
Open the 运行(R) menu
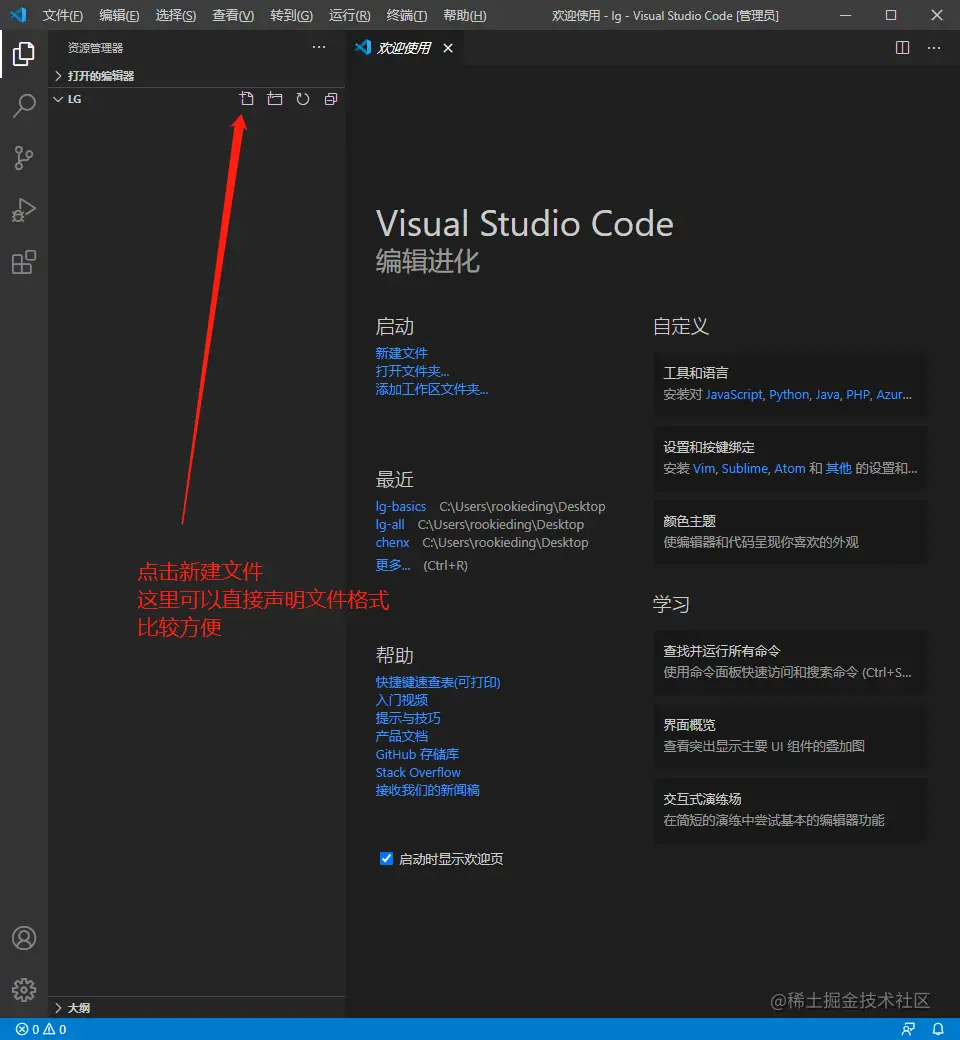click(x=350, y=15)
